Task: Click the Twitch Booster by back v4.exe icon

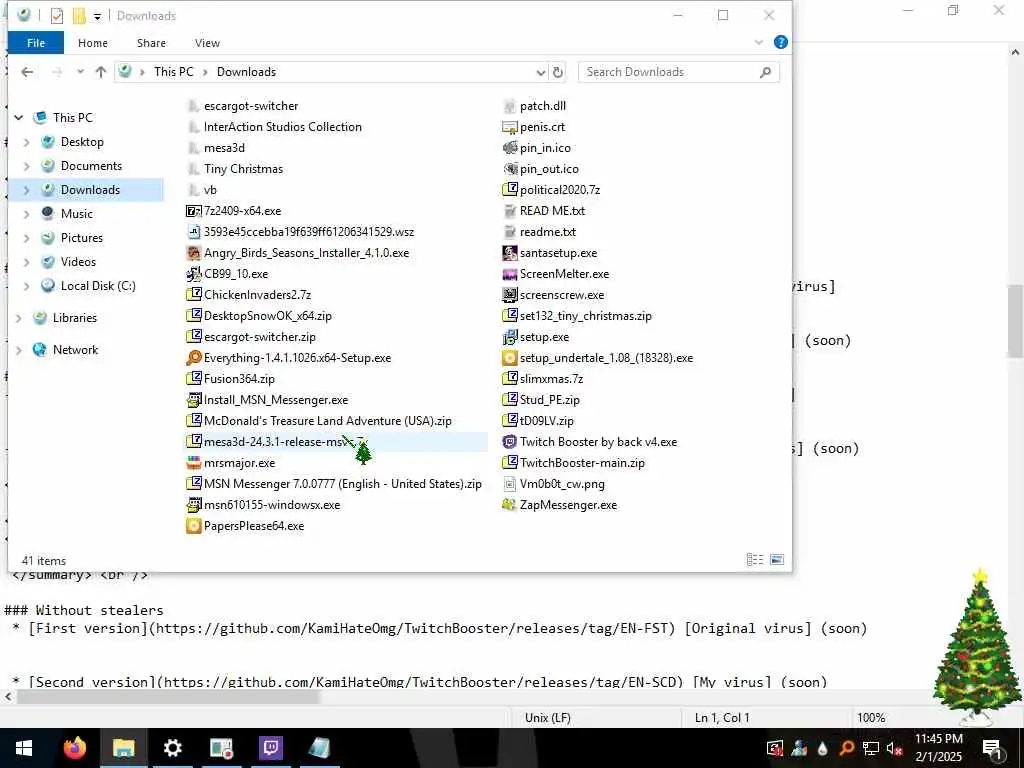Action: 509,442
